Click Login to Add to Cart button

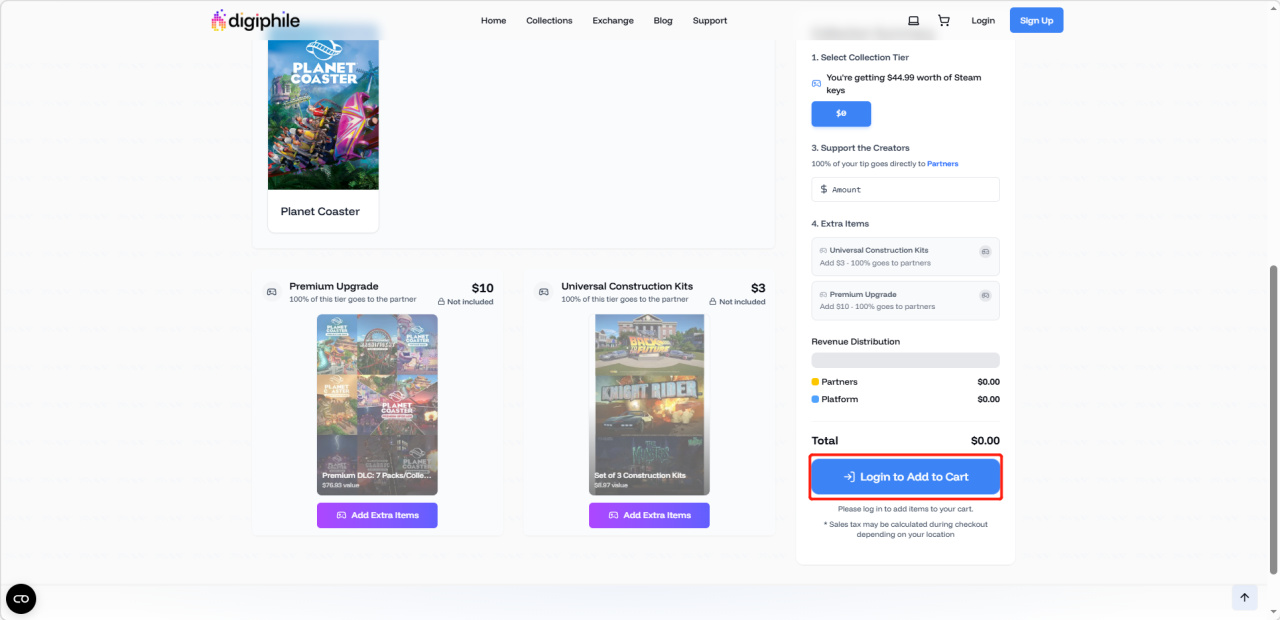click(x=905, y=477)
